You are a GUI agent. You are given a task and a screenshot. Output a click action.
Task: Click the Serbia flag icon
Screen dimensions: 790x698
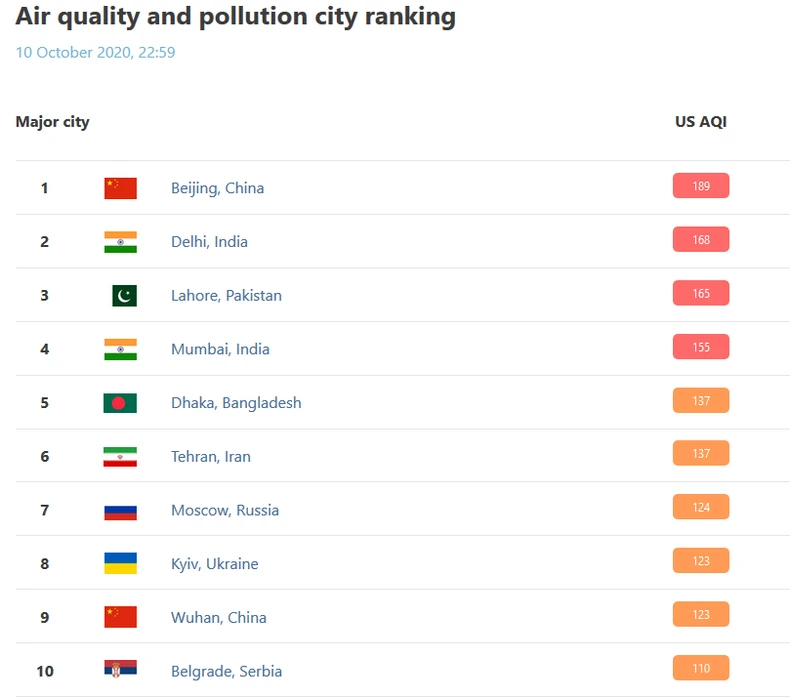click(120, 671)
